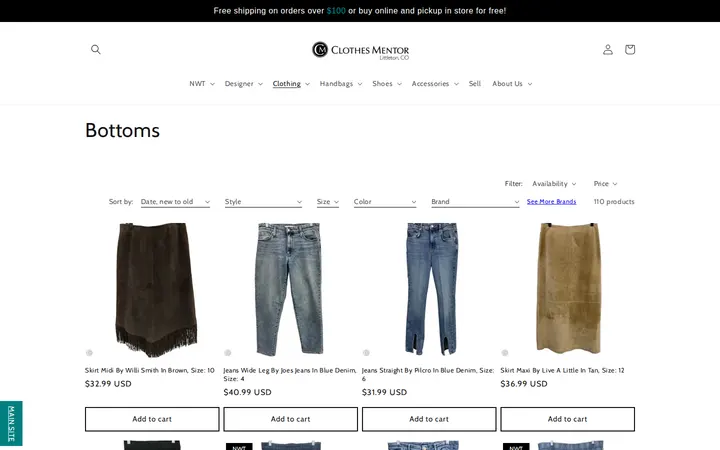This screenshot has width=720, height=450.
Task: Open Skirt Midi By Willi Smith title
Action: tap(150, 370)
